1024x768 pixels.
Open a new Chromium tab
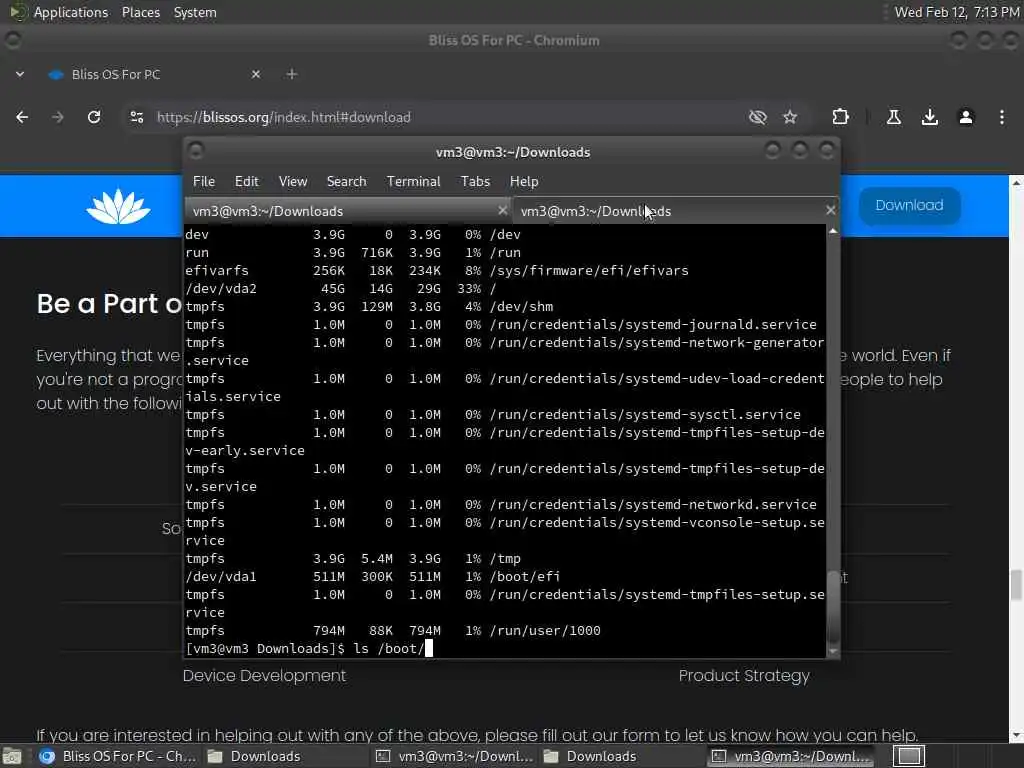292,74
